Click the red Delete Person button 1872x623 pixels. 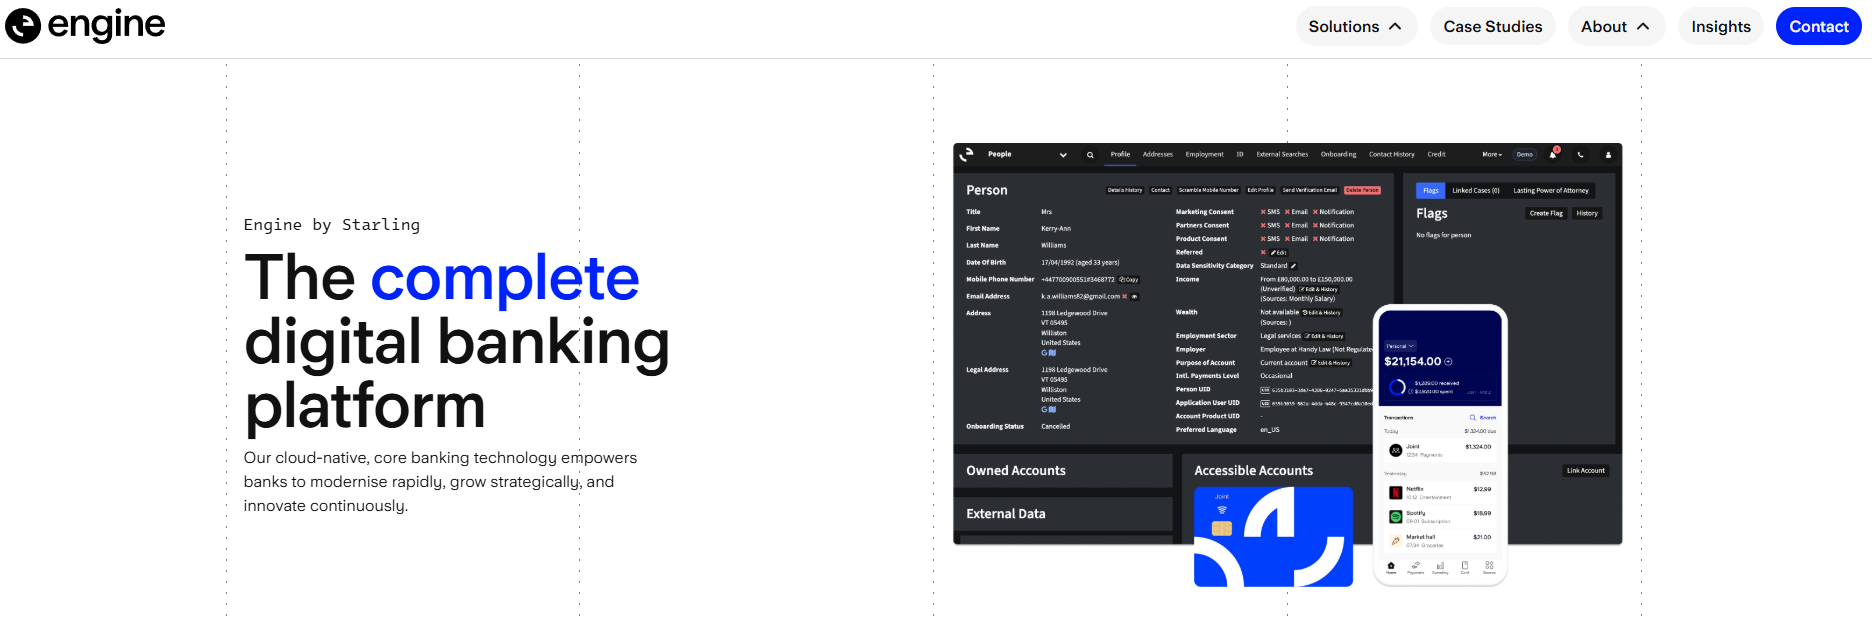(1362, 190)
